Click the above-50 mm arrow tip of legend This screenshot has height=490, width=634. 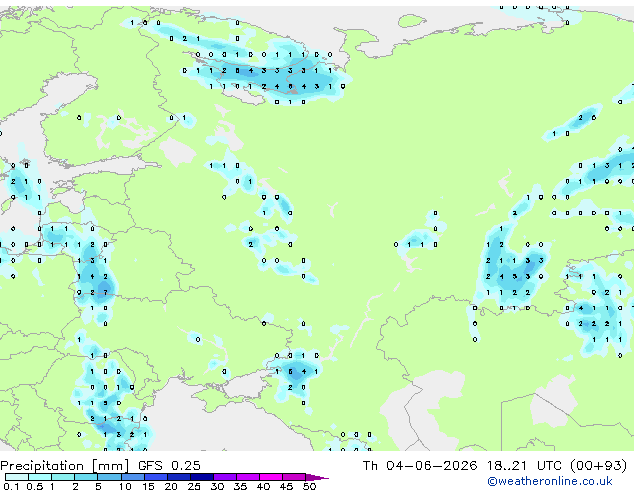point(317,478)
